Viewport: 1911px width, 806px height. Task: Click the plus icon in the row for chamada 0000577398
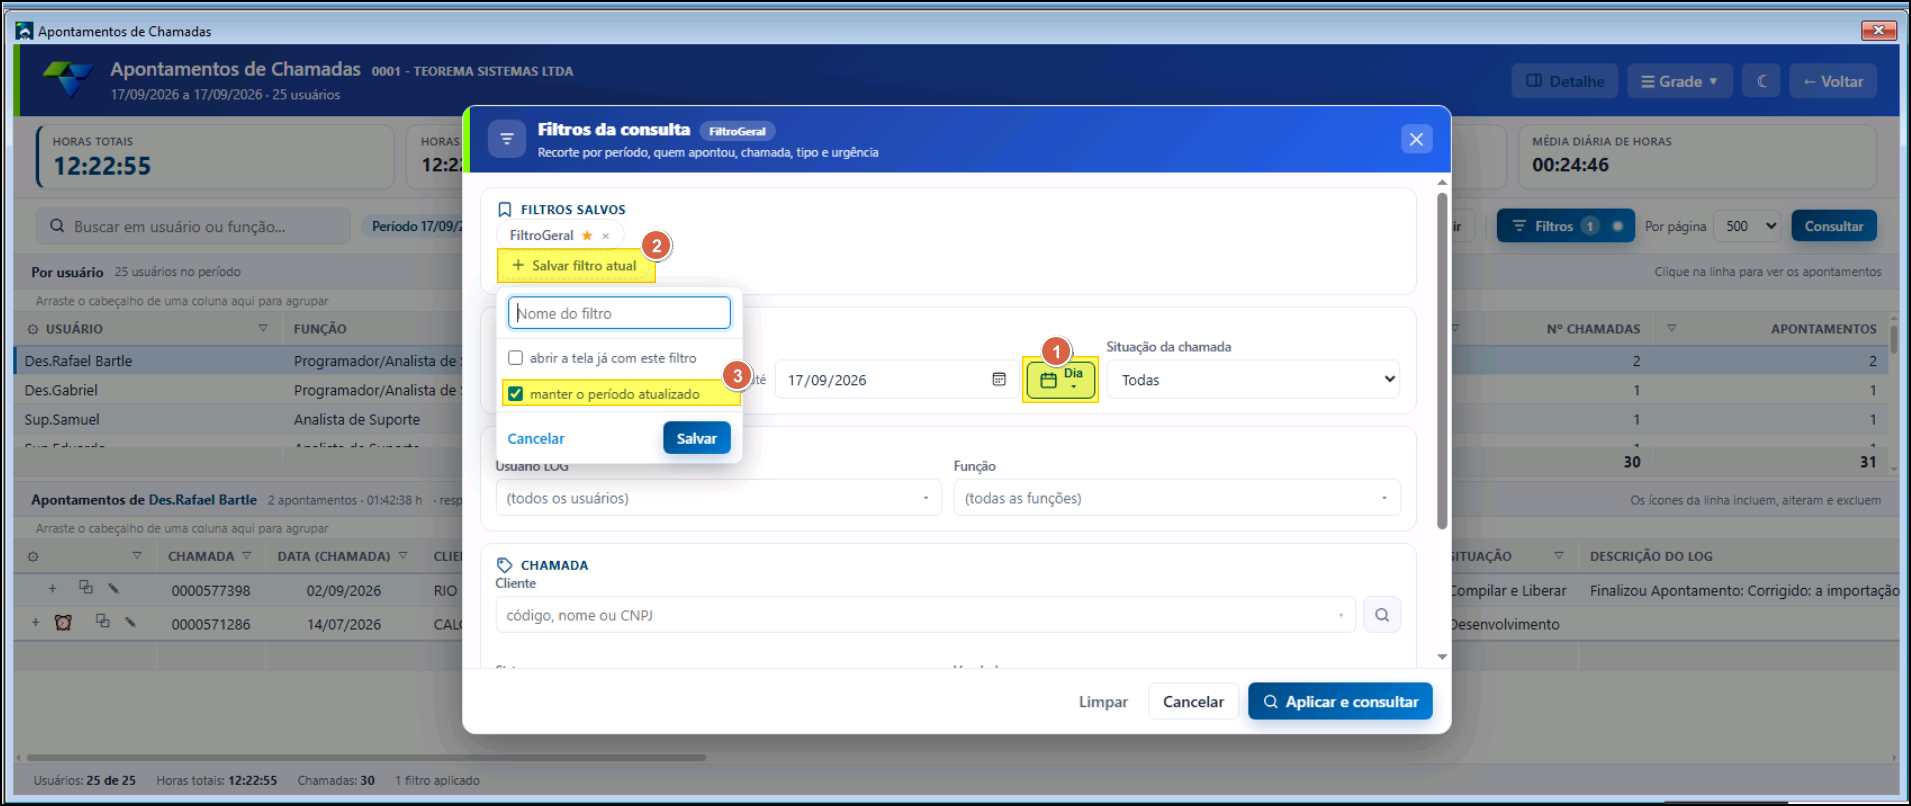tap(52, 589)
